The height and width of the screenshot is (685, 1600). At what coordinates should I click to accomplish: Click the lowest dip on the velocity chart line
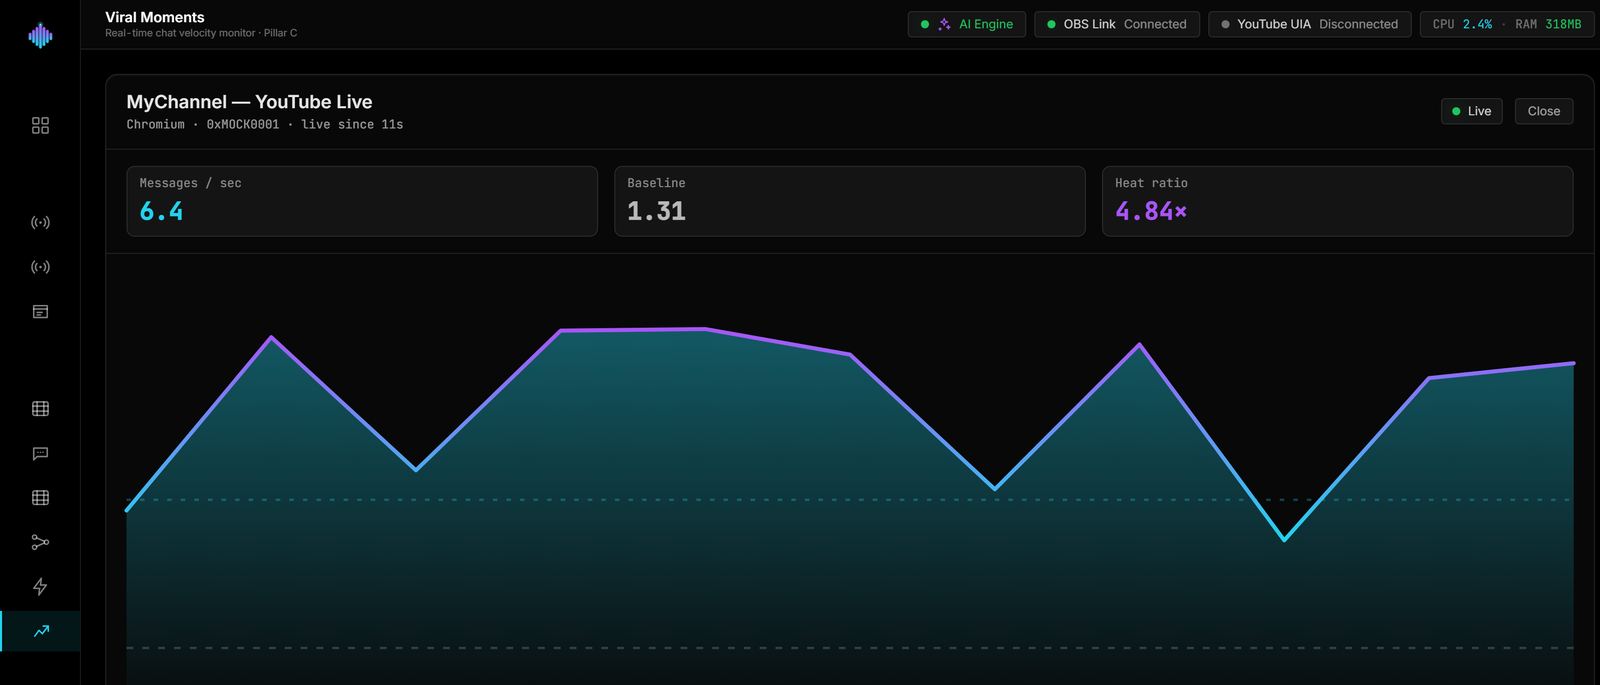point(1284,540)
